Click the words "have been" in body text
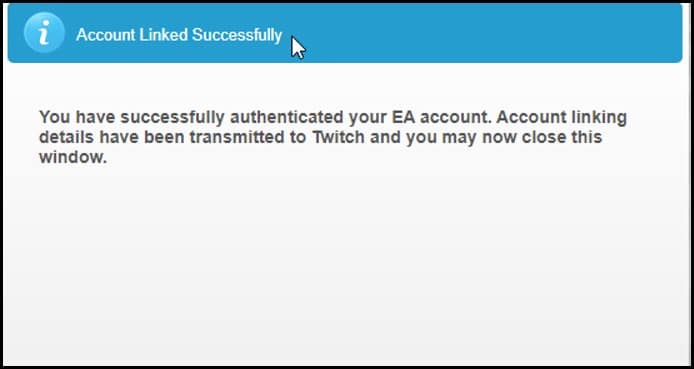The image size is (694, 369). (142, 137)
